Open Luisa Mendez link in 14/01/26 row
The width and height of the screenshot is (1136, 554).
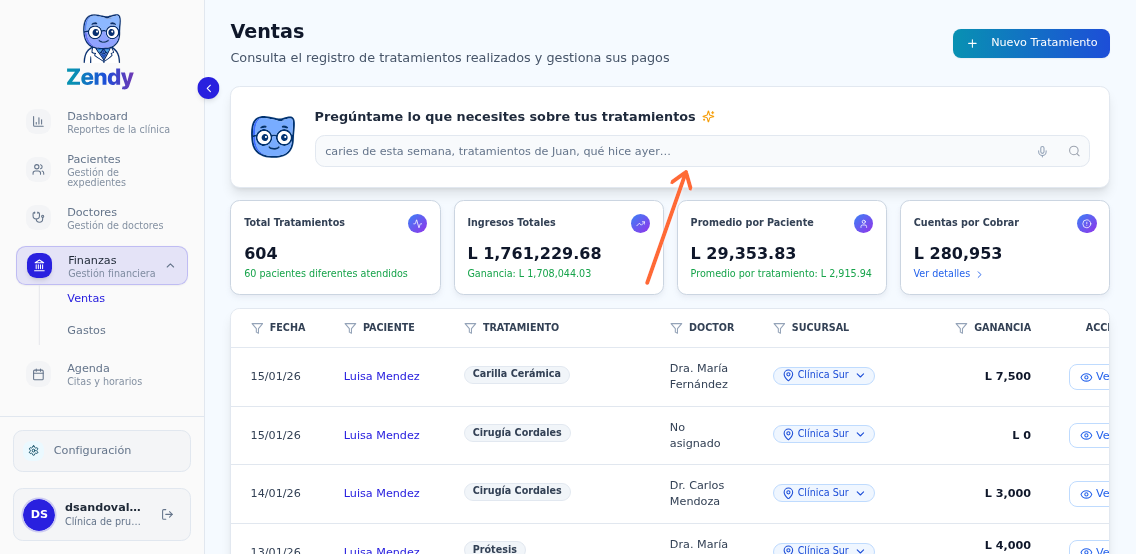coord(381,493)
